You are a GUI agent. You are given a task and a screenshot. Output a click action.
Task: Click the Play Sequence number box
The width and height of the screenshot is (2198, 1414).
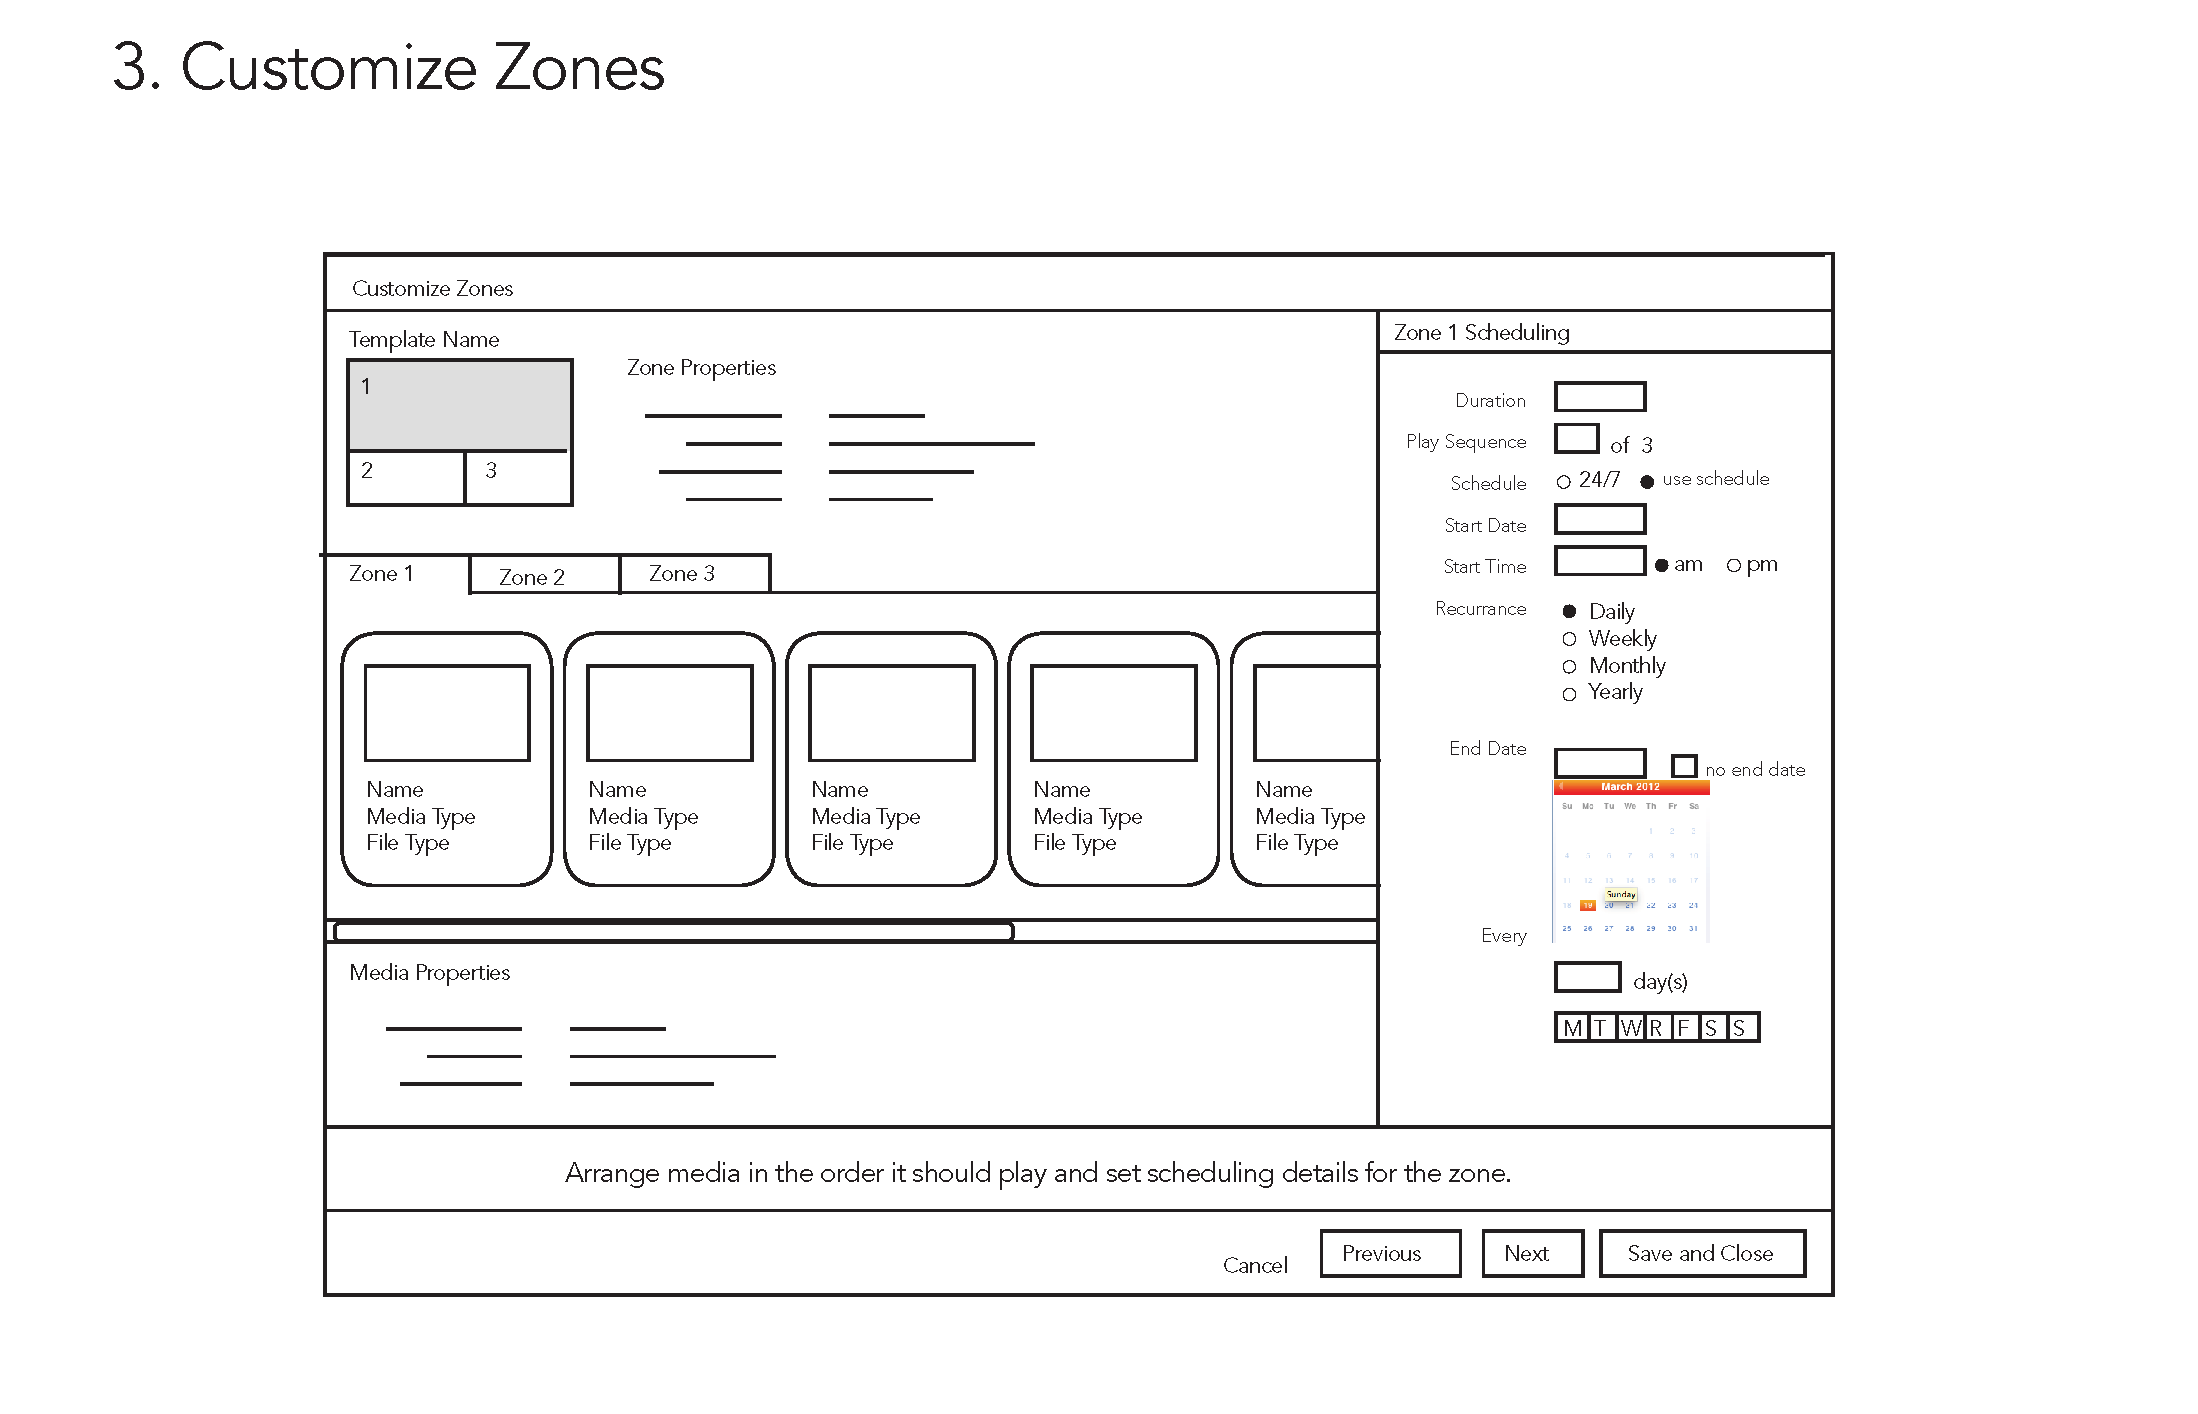(x=1577, y=439)
